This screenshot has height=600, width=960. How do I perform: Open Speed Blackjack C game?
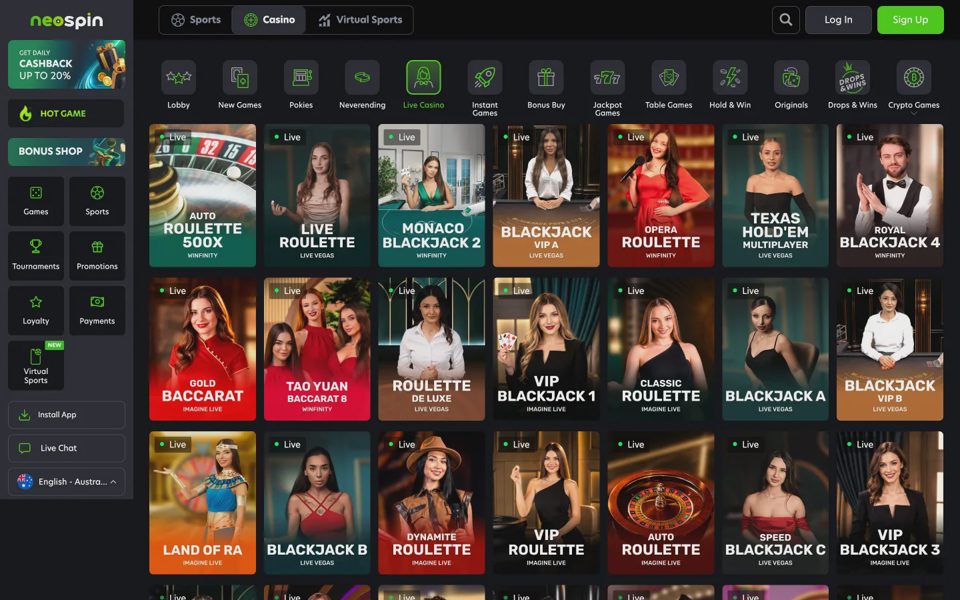tap(775, 503)
